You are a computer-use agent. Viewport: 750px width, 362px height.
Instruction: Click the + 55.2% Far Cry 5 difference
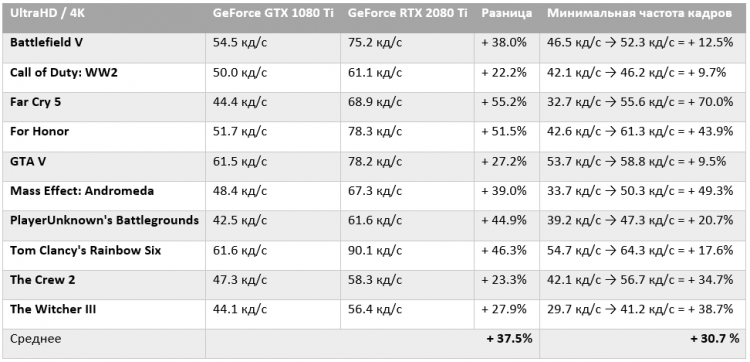coord(504,102)
